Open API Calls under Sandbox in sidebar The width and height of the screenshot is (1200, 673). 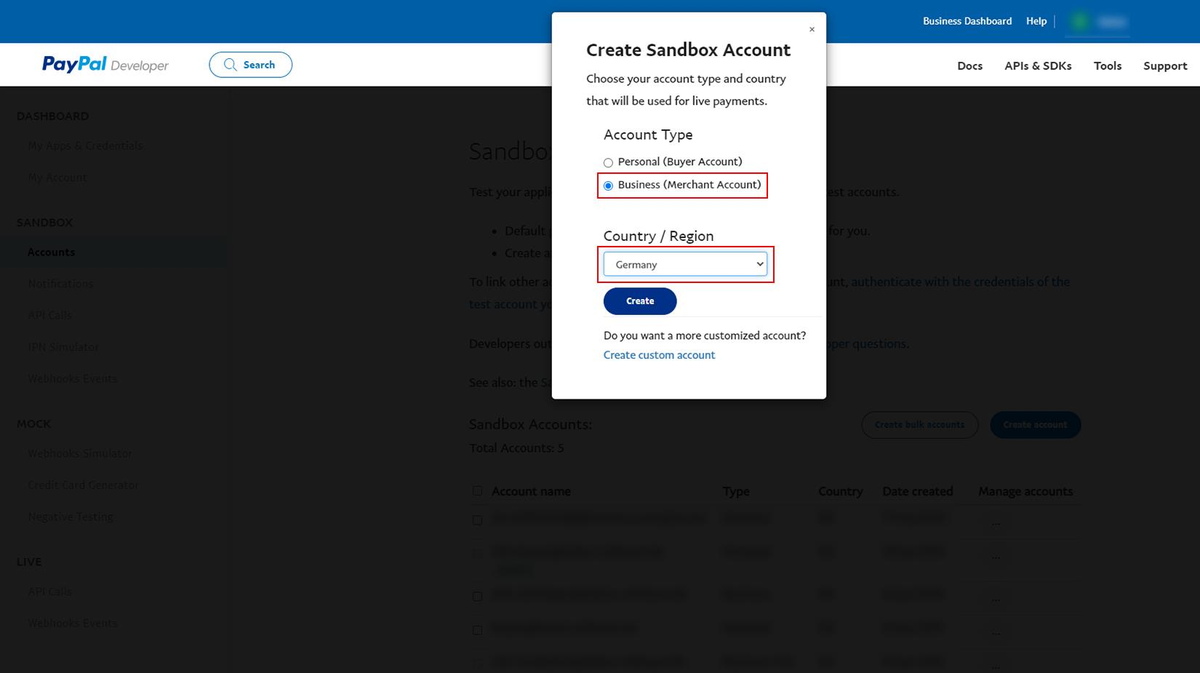49,315
